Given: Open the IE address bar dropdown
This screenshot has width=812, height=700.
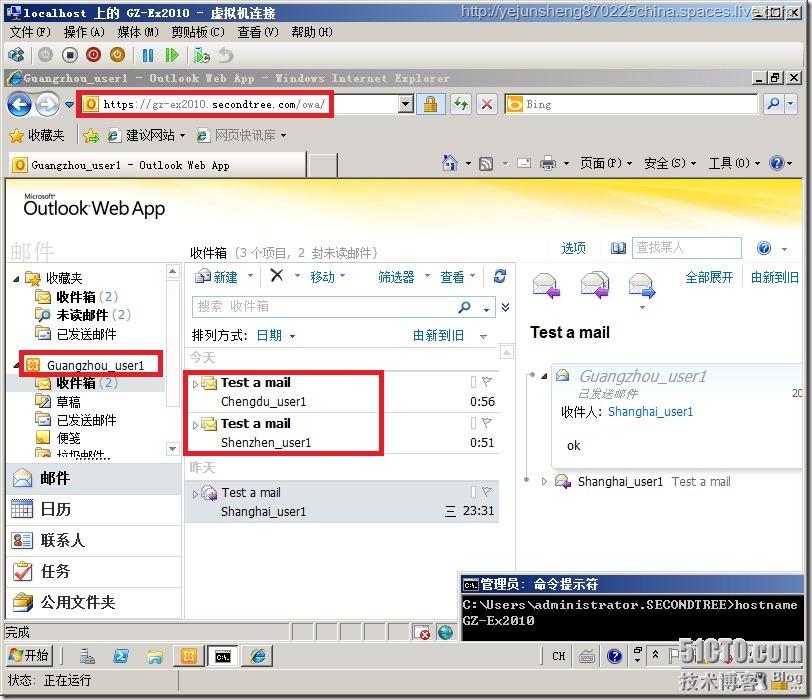Looking at the screenshot, I should point(405,104).
